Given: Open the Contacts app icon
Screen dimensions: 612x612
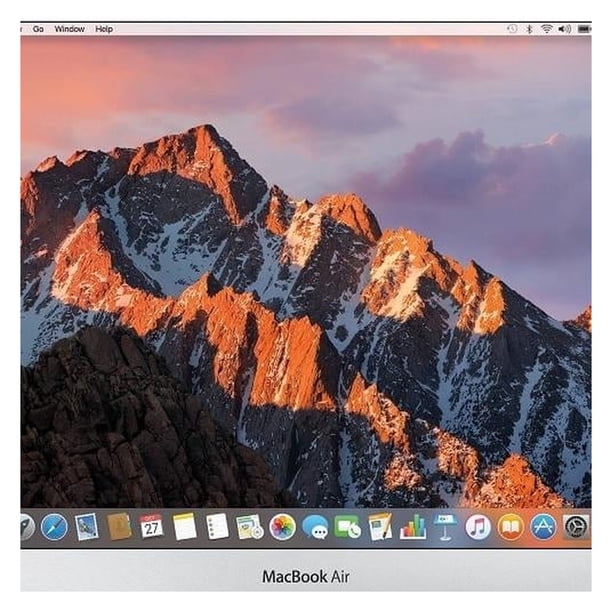Looking at the screenshot, I should (119, 527).
